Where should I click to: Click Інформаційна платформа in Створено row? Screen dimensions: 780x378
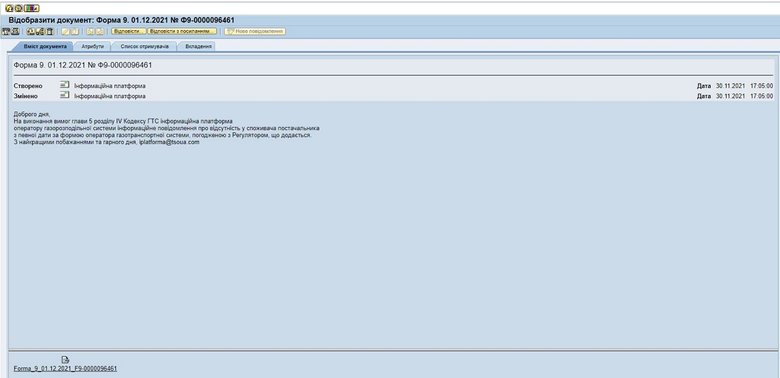click(110, 86)
